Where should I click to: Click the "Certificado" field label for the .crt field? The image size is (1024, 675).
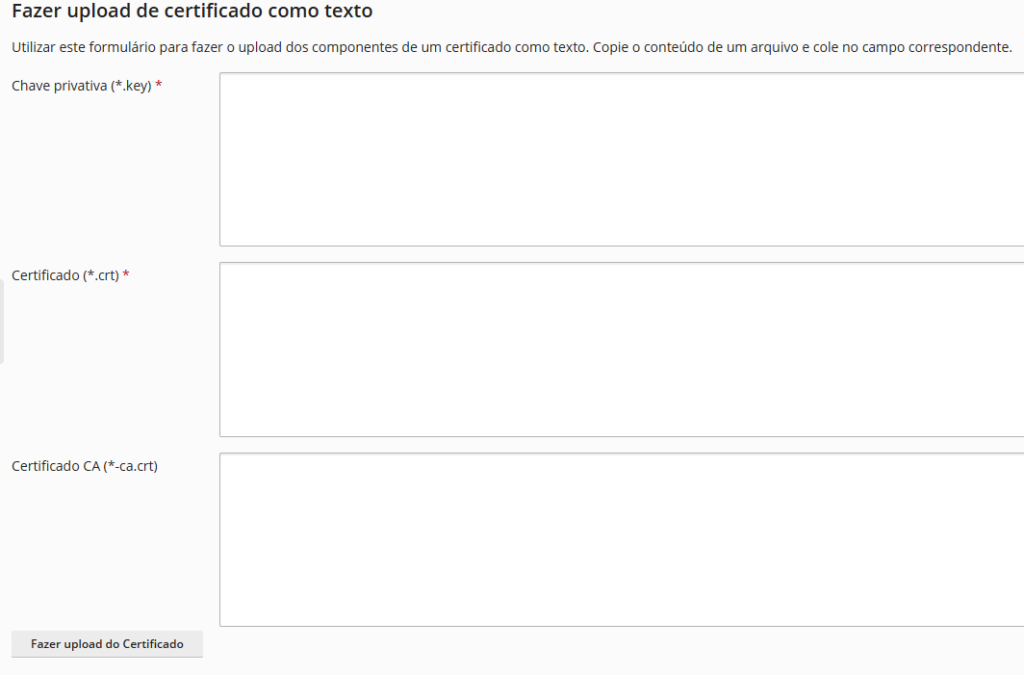pos(46,275)
